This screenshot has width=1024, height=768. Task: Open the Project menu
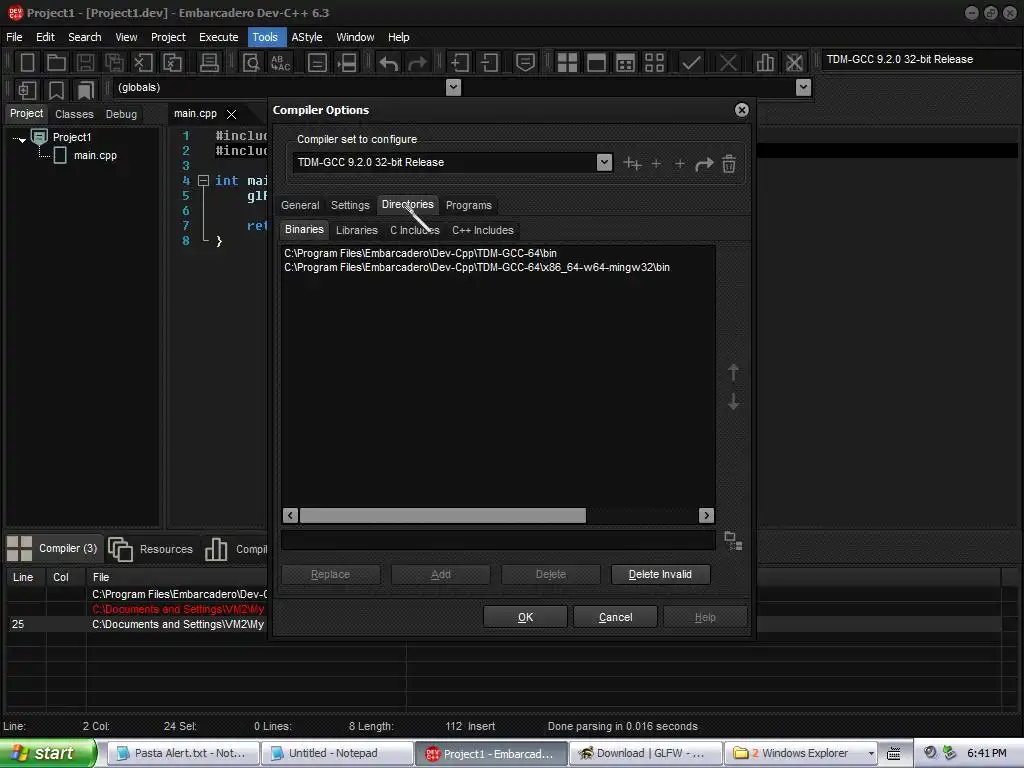point(168,37)
